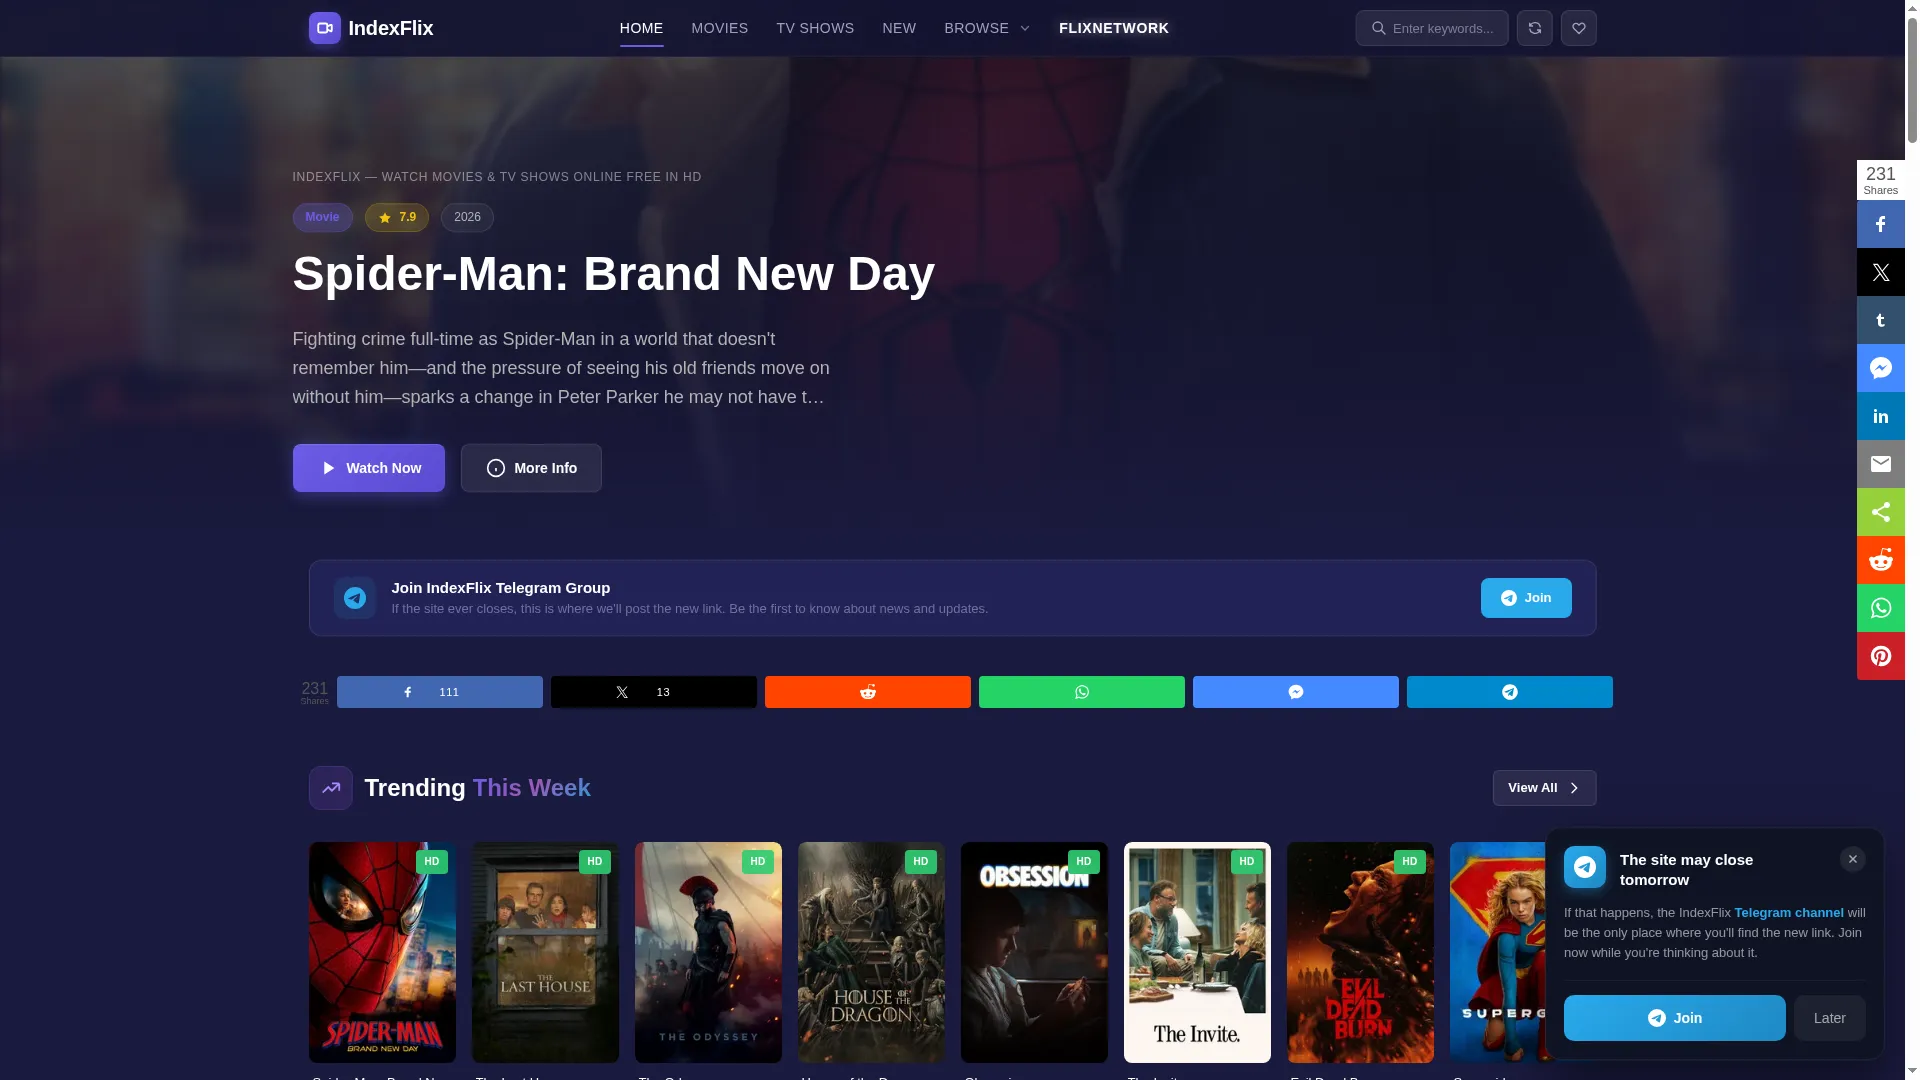Open the MOVIES menu item

point(720,28)
